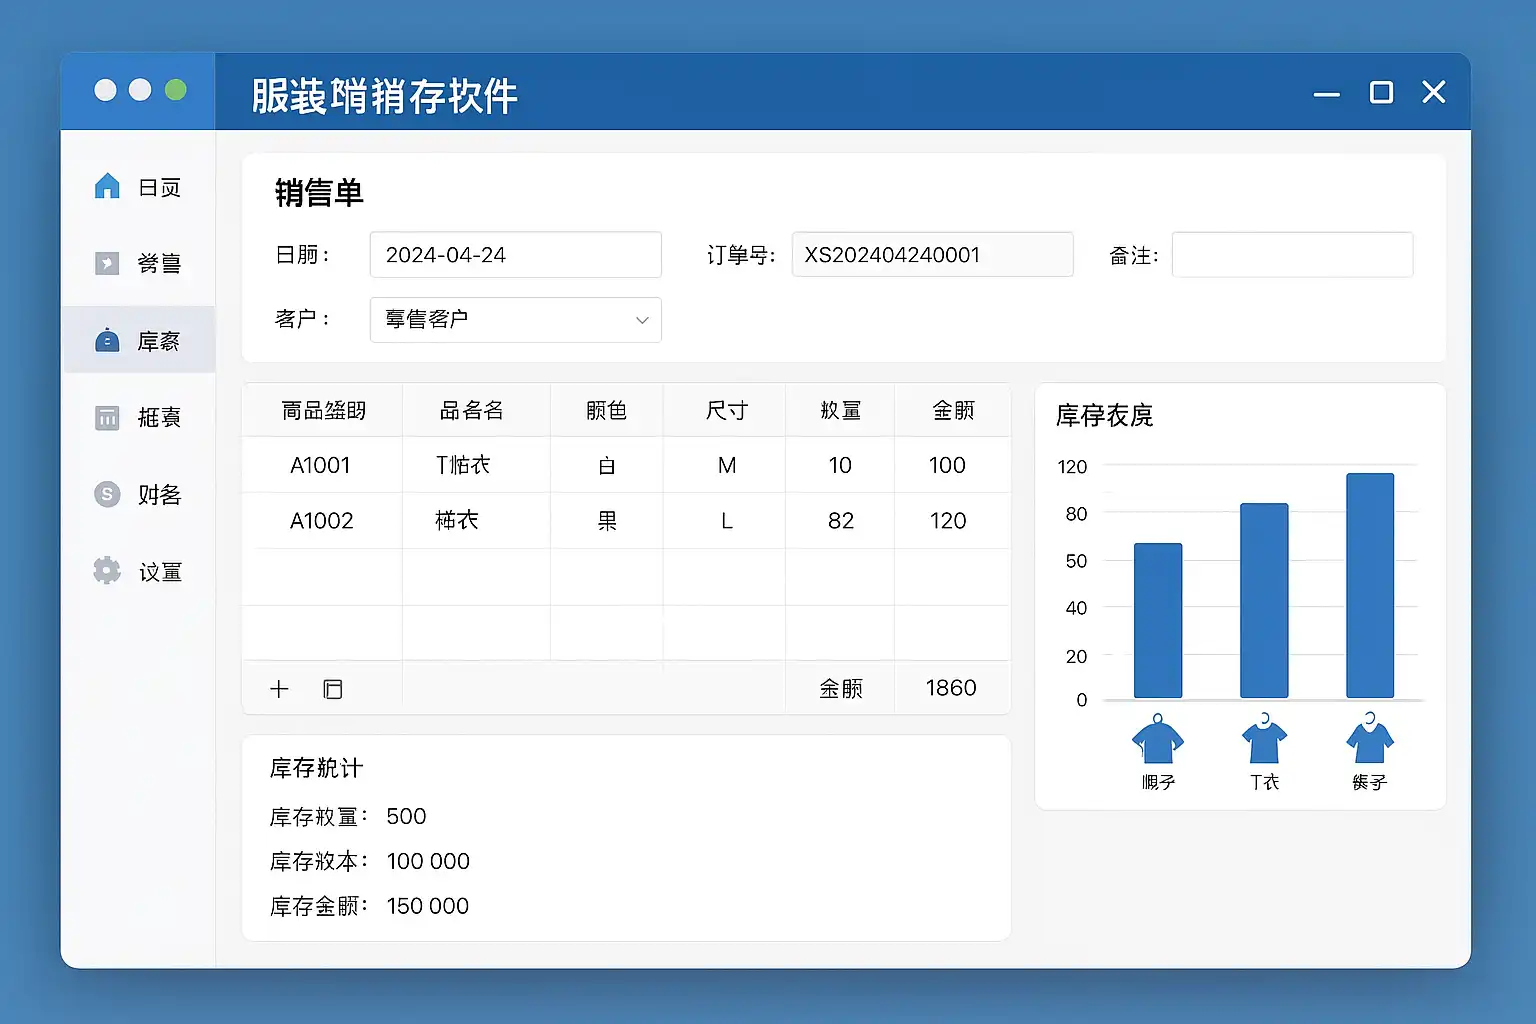1536x1024 pixels.
Task: Select the A1002 product code cell
Action: point(321,521)
